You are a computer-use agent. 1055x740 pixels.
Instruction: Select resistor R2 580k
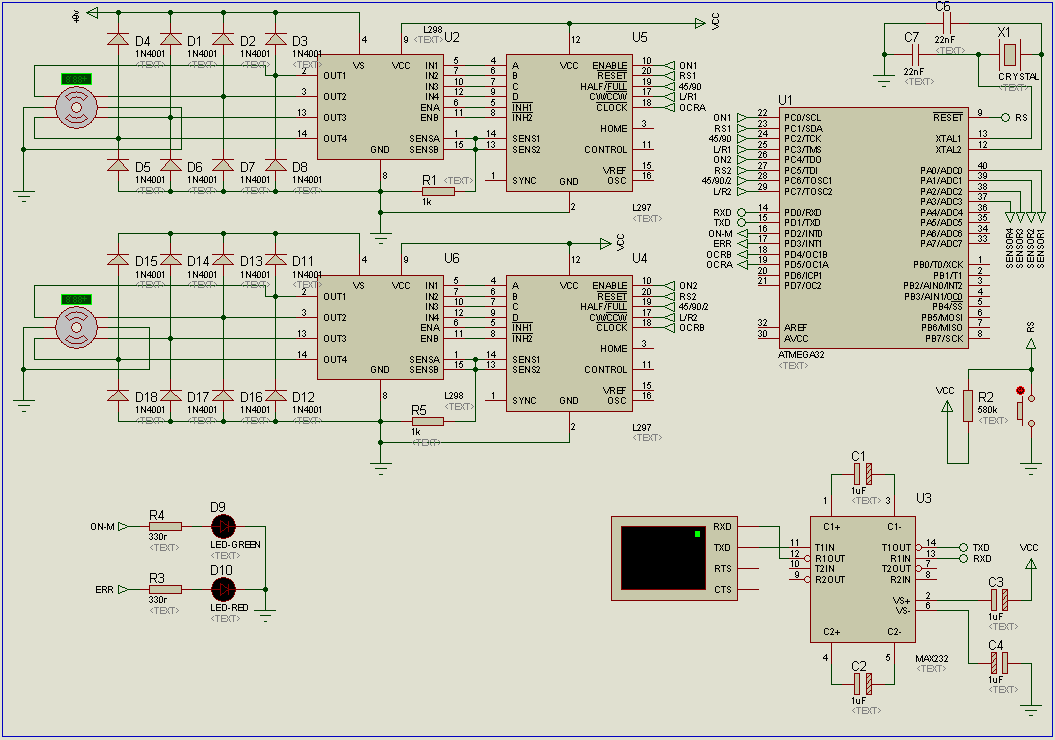coord(967,406)
